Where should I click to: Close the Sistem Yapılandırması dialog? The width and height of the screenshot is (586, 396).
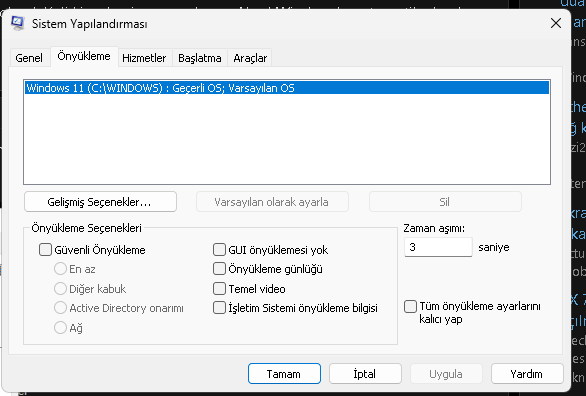556,23
